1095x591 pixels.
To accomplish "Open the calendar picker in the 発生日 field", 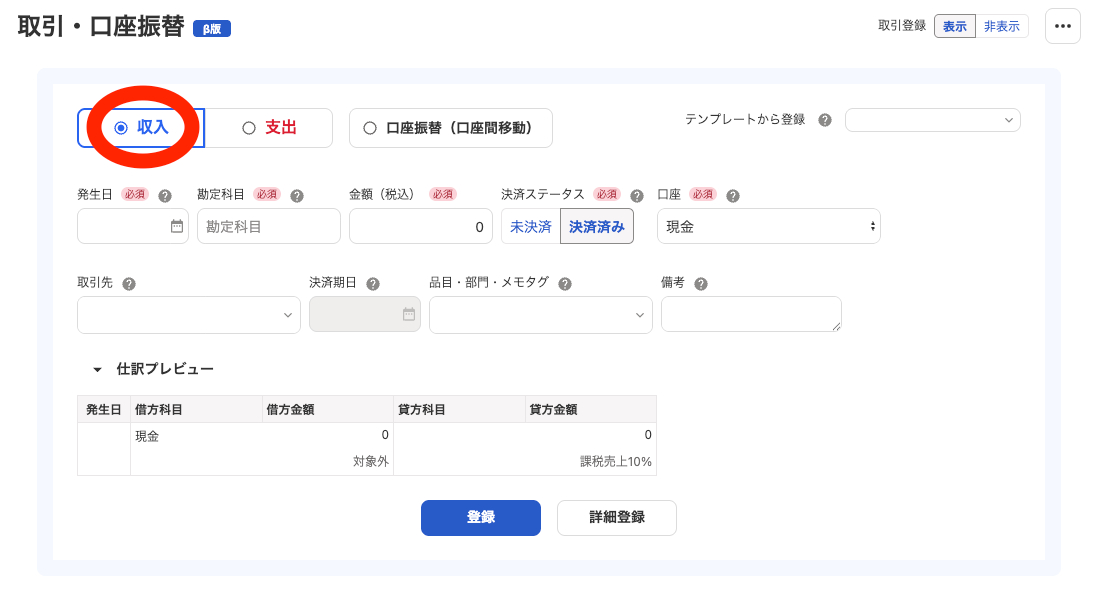I will (x=179, y=226).
